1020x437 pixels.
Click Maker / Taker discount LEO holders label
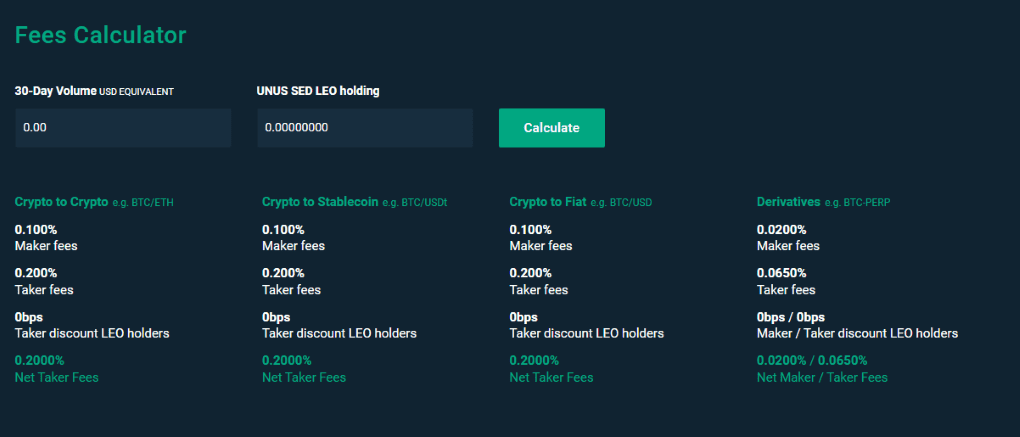(857, 334)
